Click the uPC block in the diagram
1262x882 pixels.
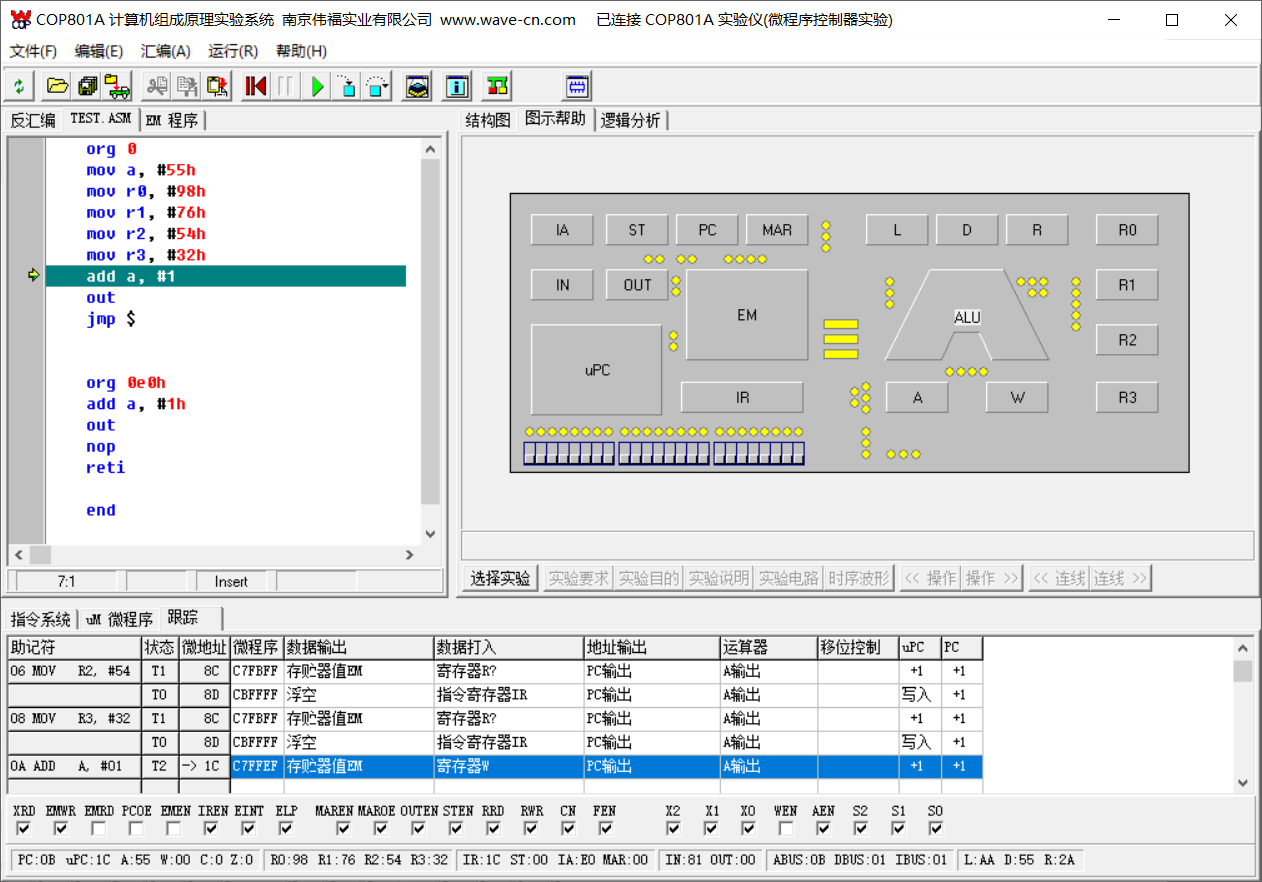597,370
